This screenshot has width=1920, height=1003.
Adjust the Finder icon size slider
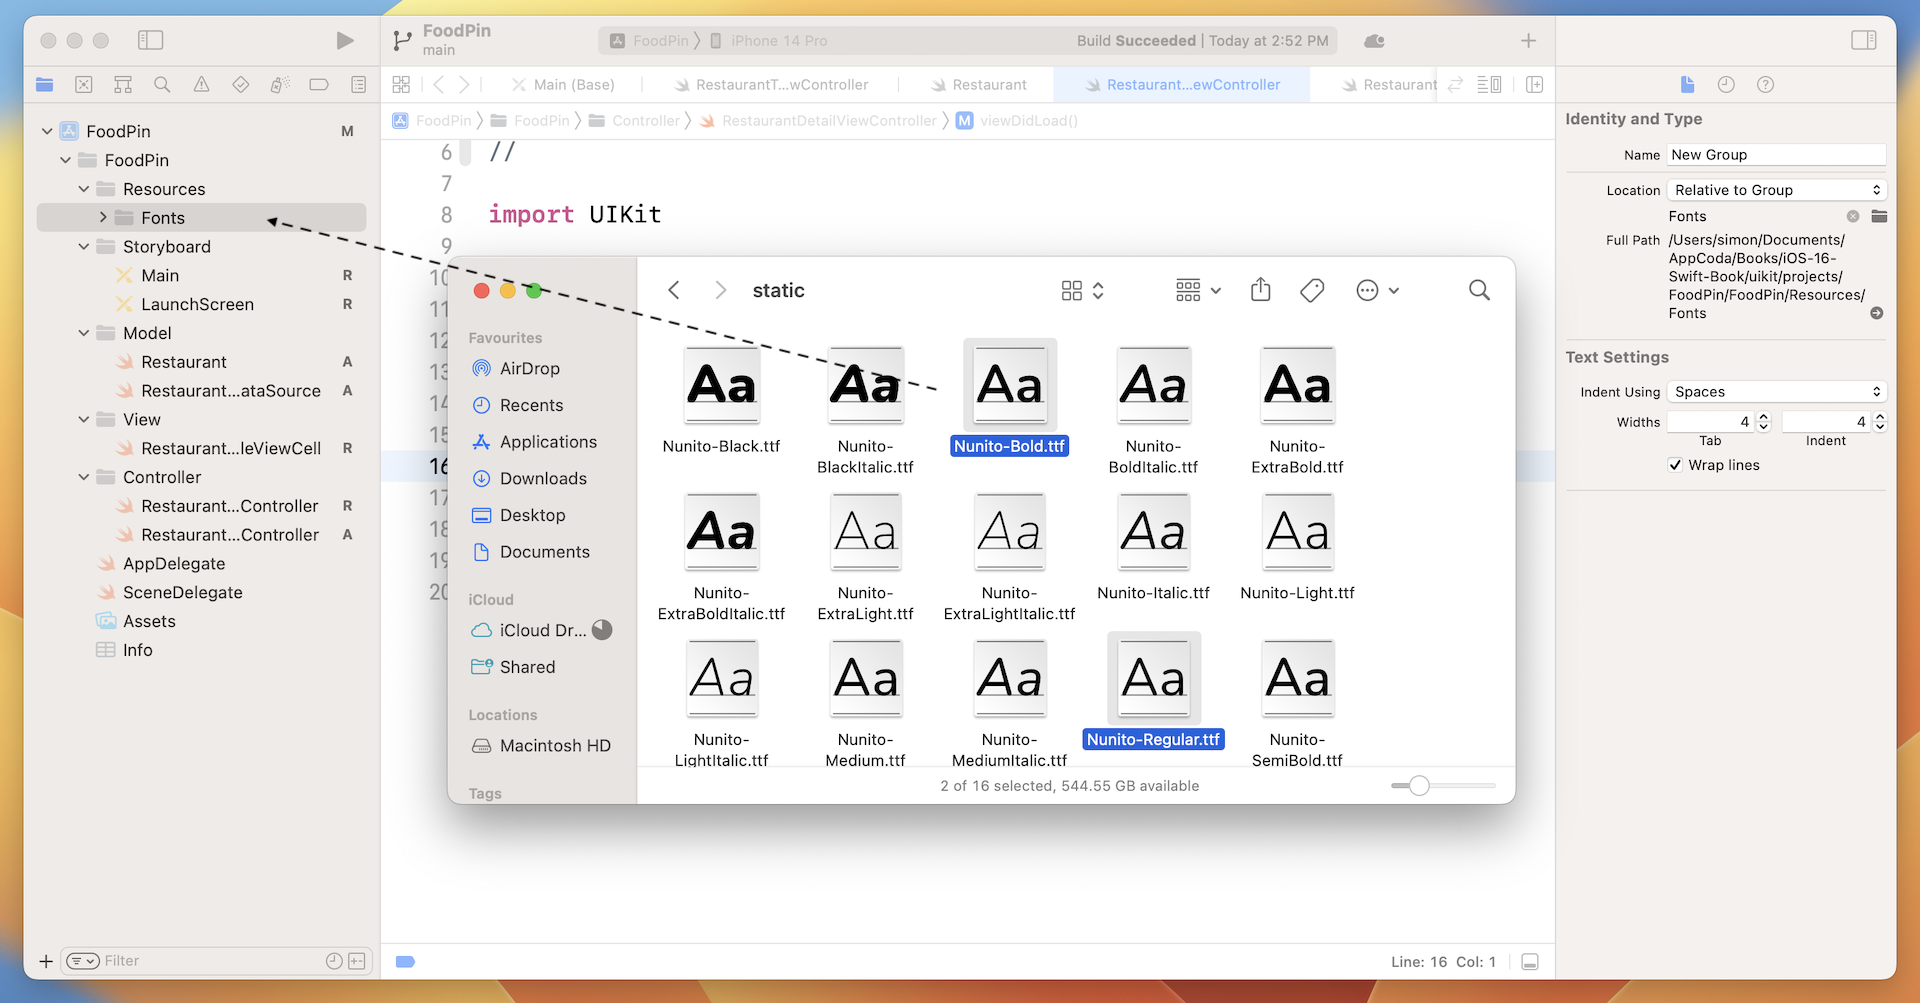tap(1418, 786)
